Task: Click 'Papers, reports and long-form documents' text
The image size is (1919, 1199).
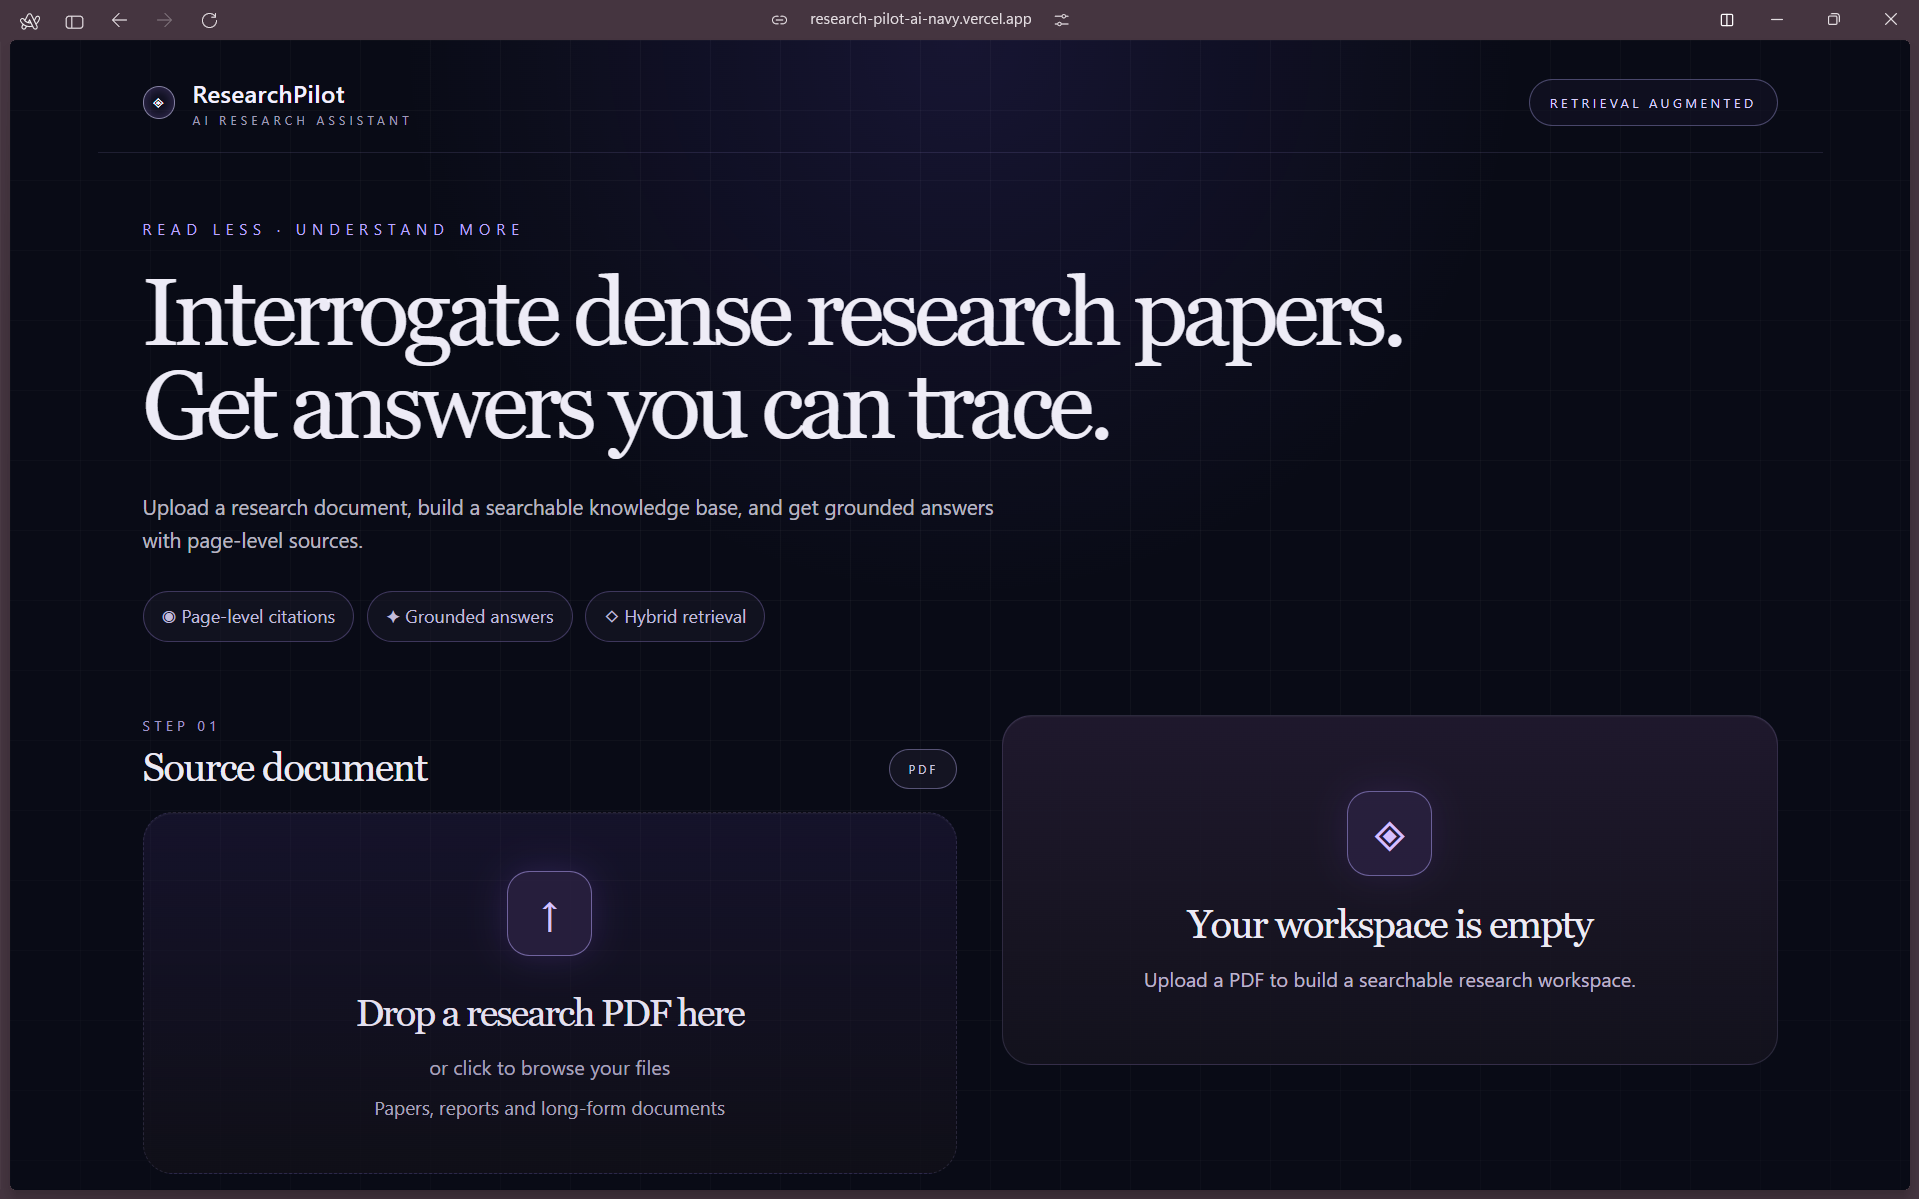Action: 550,1108
